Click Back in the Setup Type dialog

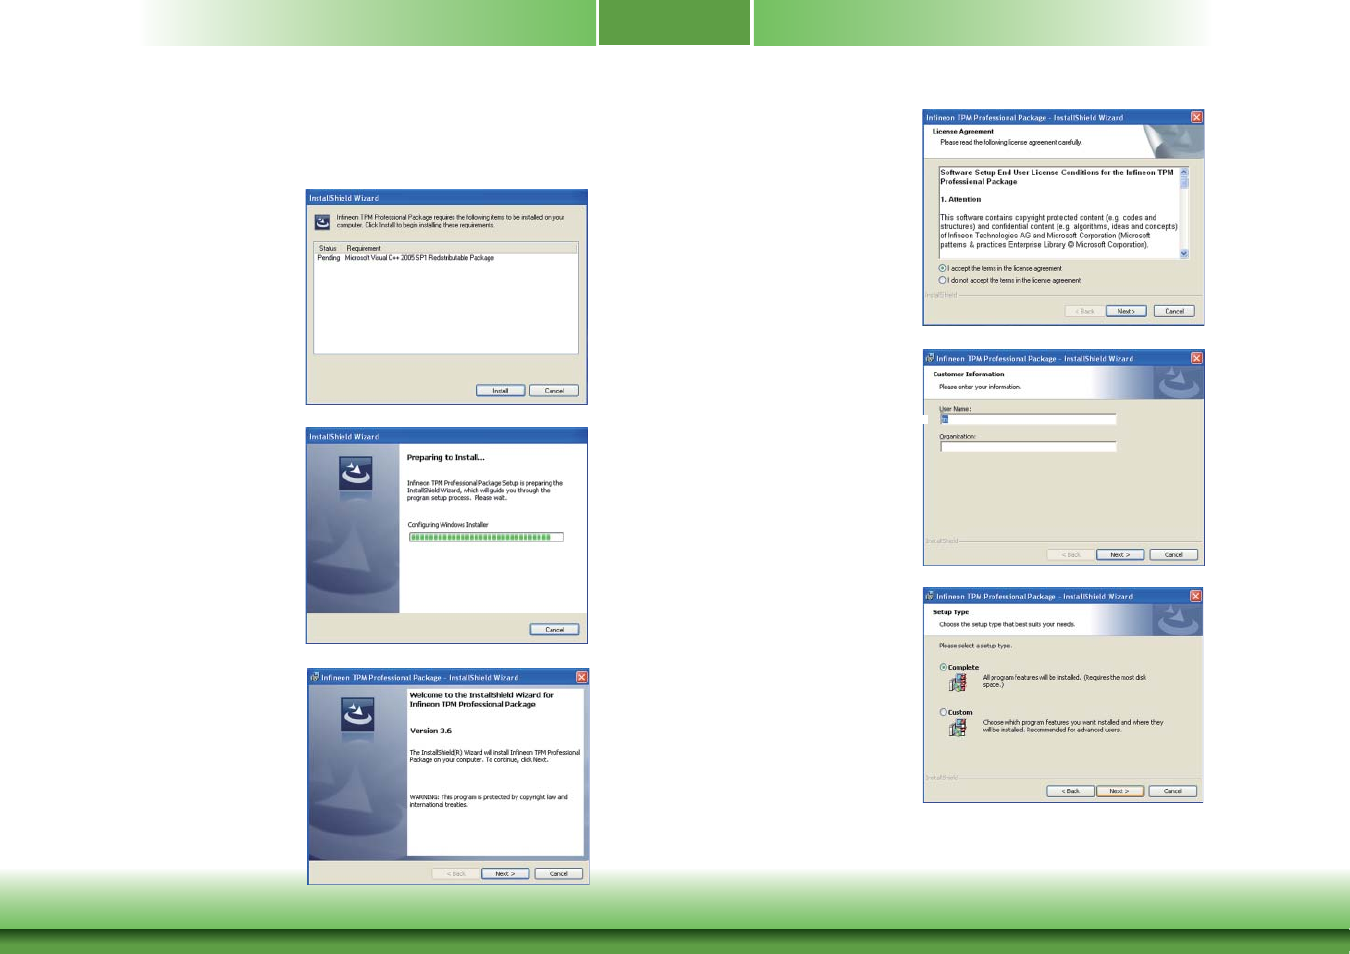point(1070,791)
